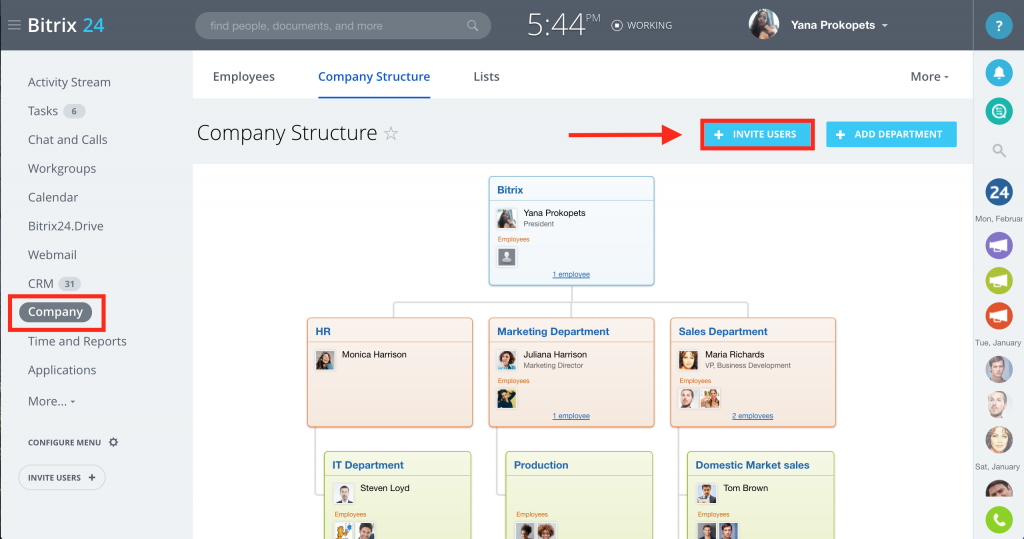The width and height of the screenshot is (1024, 539).
Task: Expand the More tabs dropdown
Action: pyautogui.click(x=929, y=76)
